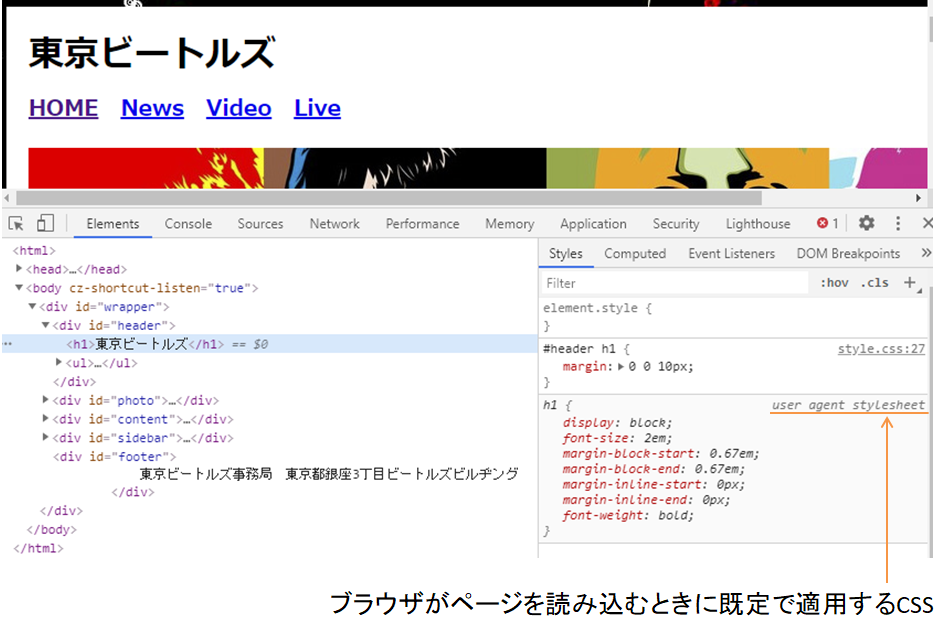Switch to the Console tab
Image resolution: width=939 pixels, height=619 pixels.
188,224
